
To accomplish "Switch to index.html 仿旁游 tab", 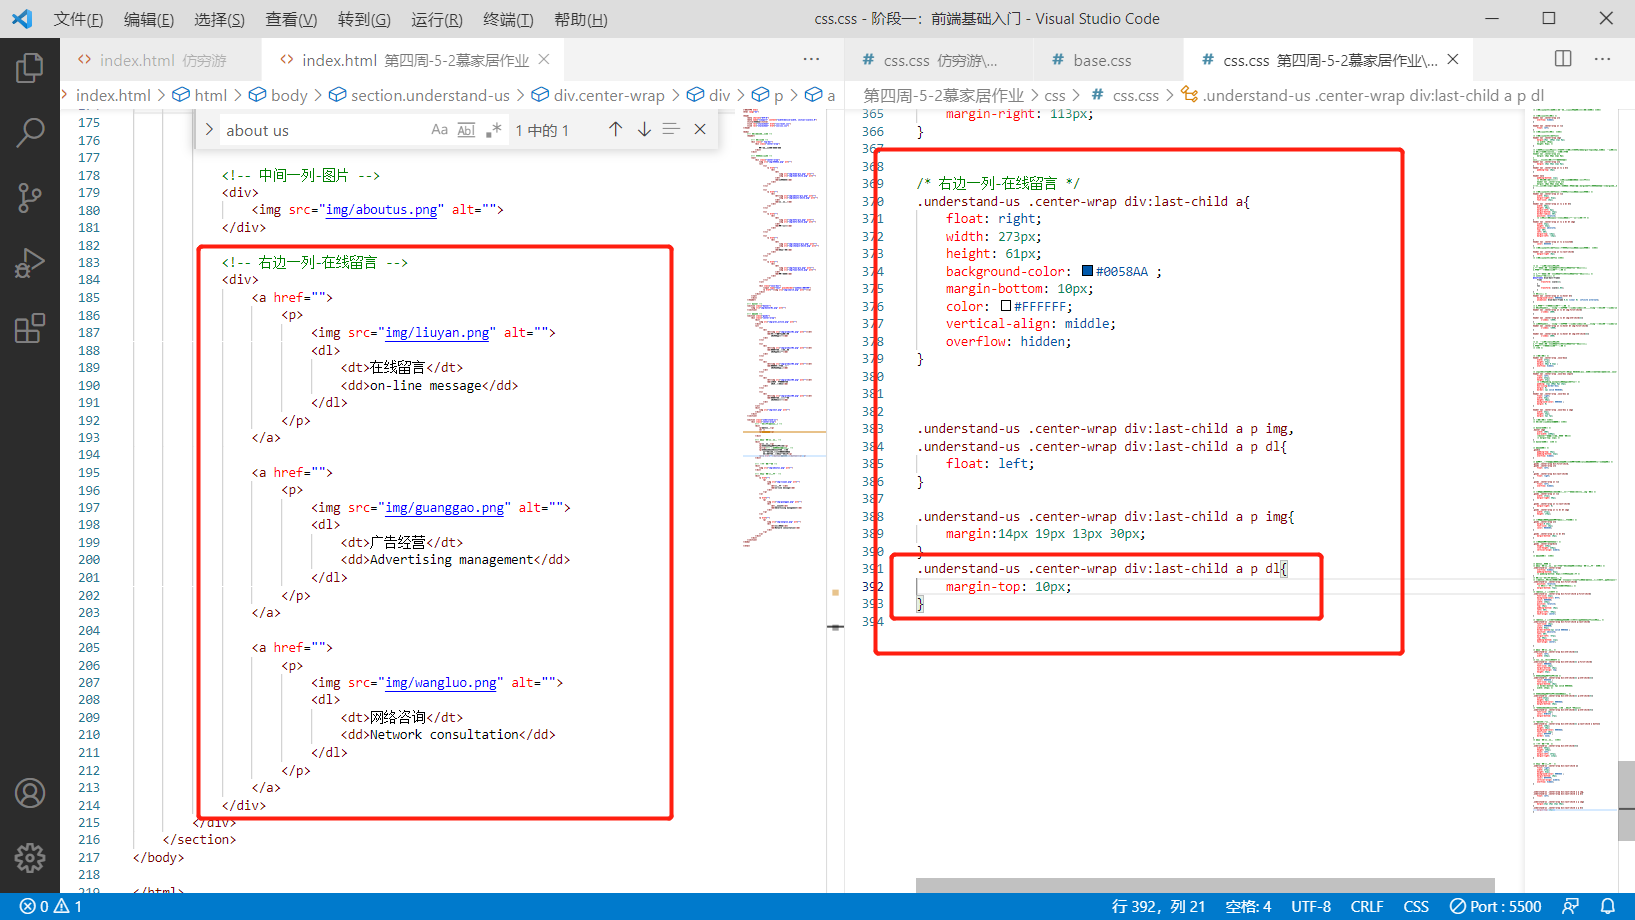I will pos(161,60).
